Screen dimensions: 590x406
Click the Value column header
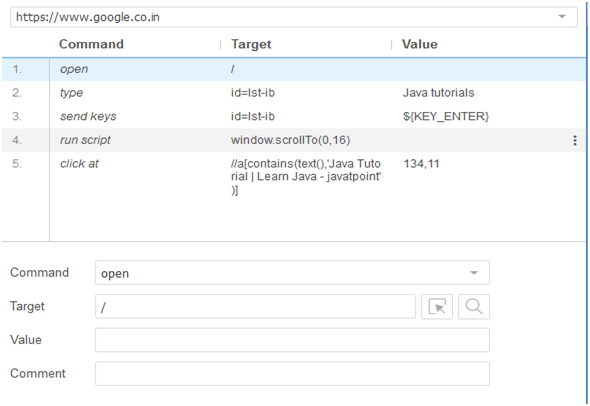point(420,44)
